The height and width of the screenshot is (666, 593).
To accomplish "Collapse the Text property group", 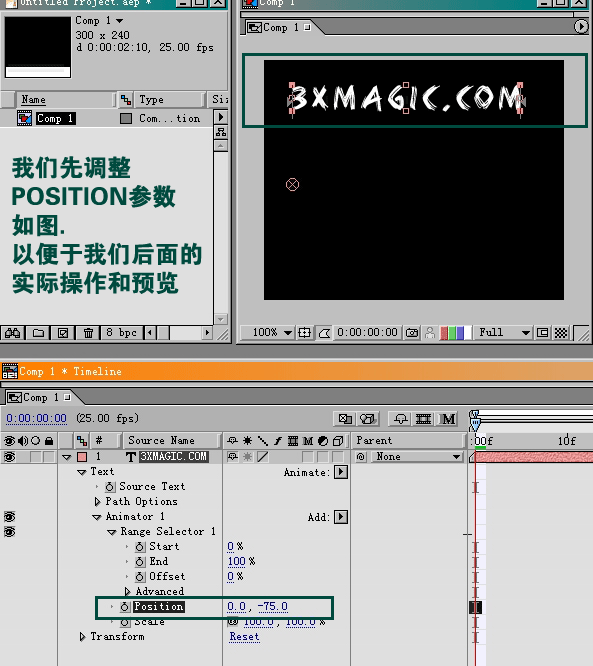I will click(82, 472).
